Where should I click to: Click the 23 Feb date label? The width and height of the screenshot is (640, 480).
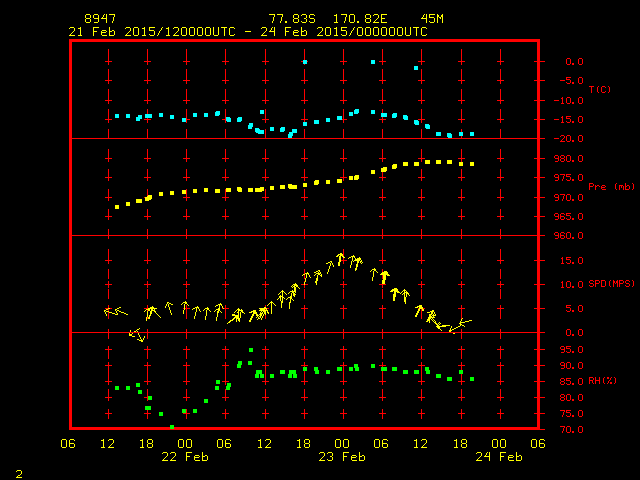tap(342, 457)
